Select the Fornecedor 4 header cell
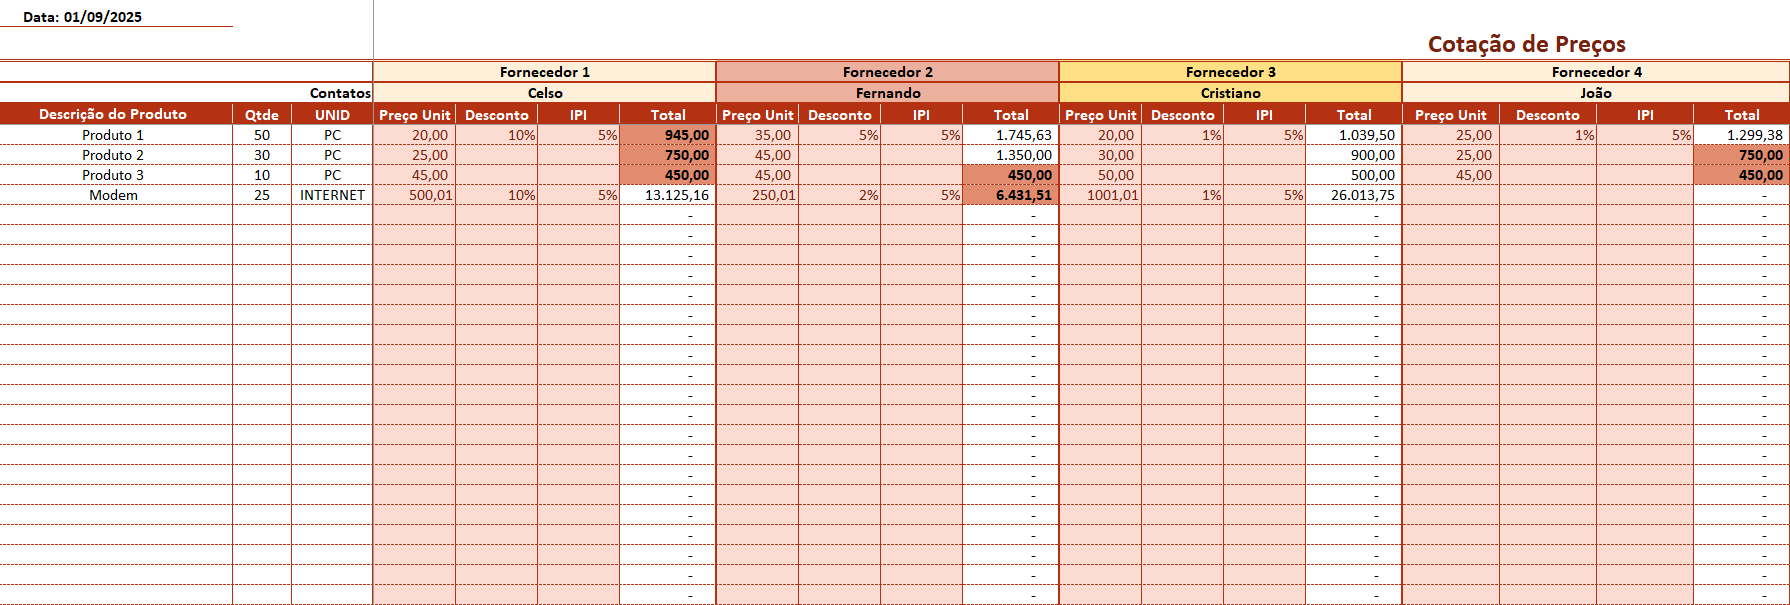Image resolution: width=1790 pixels, height=605 pixels. click(x=1596, y=72)
